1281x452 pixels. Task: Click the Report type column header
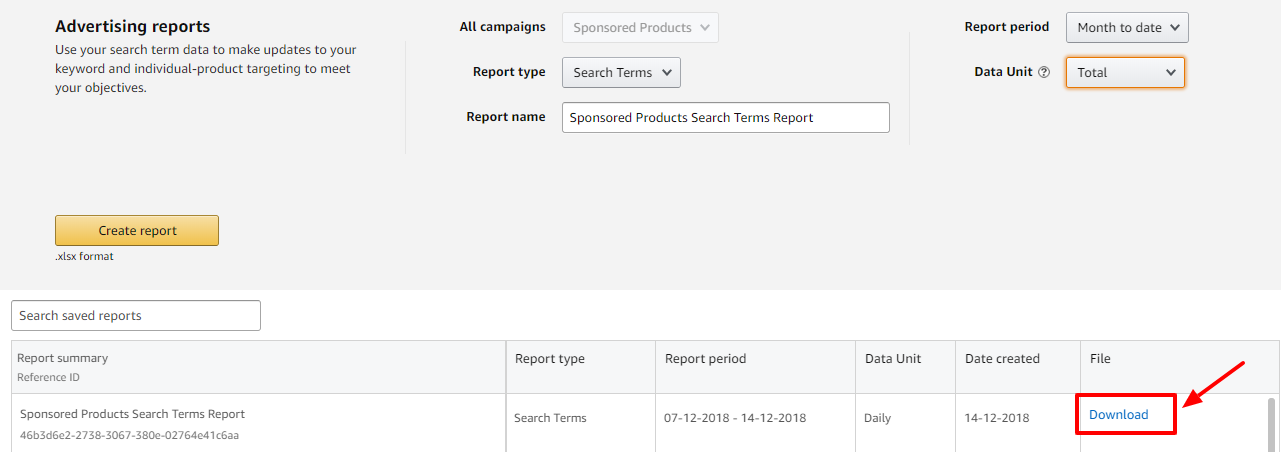pyautogui.click(x=550, y=359)
